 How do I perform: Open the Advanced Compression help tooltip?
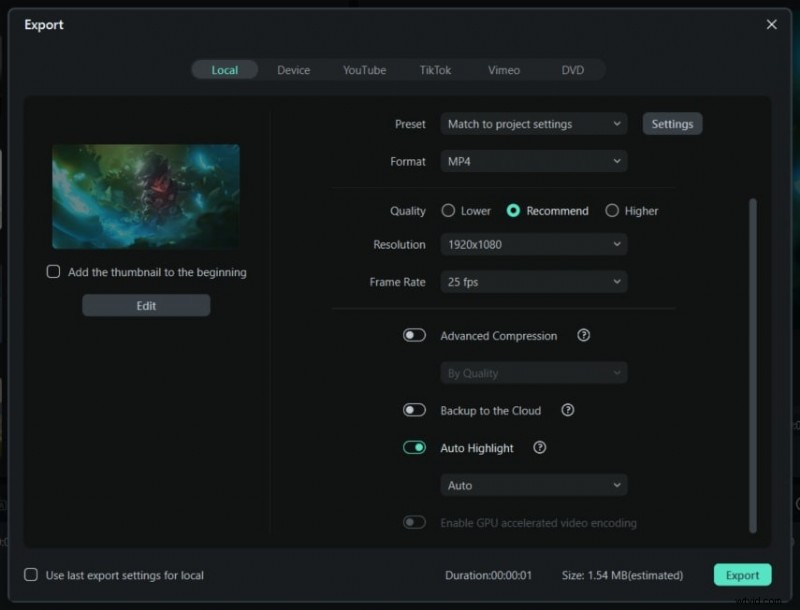(583, 336)
